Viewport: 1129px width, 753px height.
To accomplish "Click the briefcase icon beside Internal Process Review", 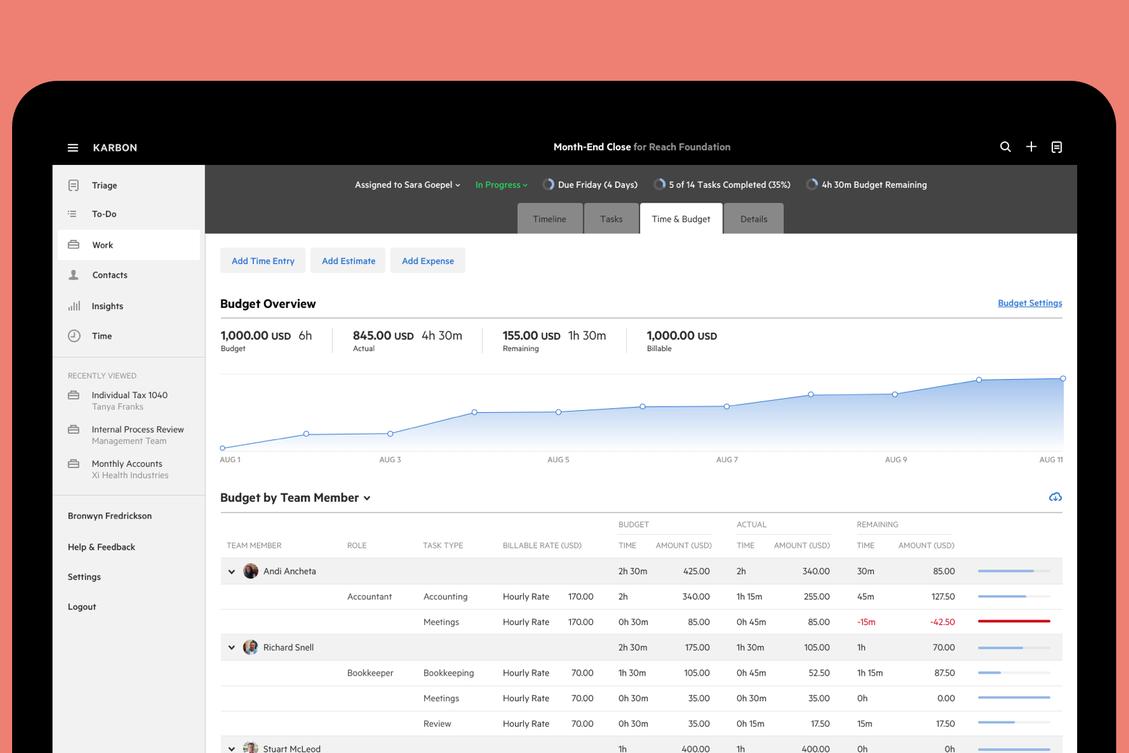I will pos(73,430).
